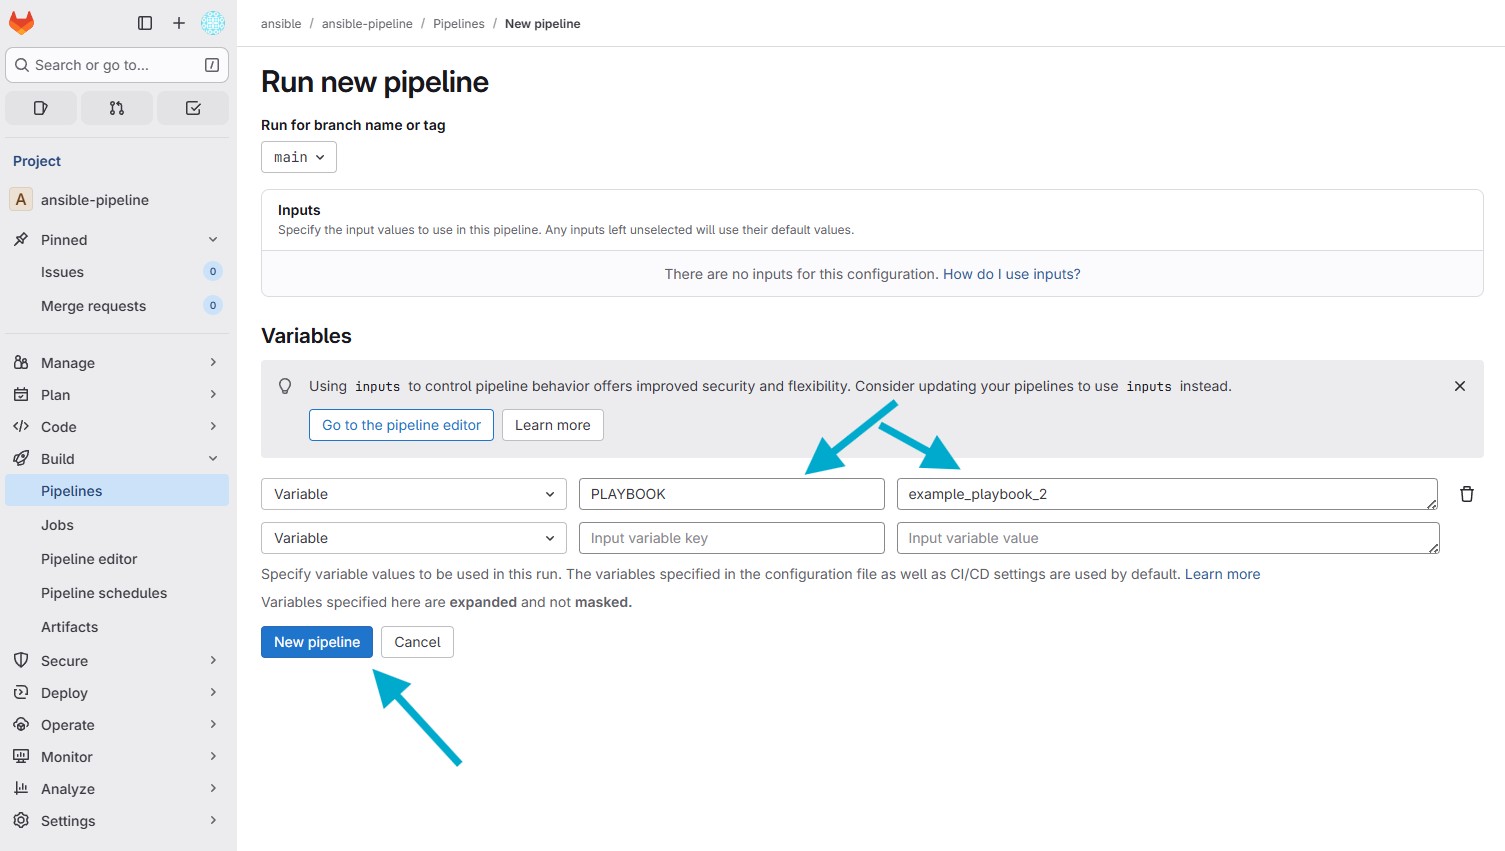Image resolution: width=1505 pixels, height=851 pixels.
Task: Open Pipeline editor in sidebar
Action: [x=89, y=559]
